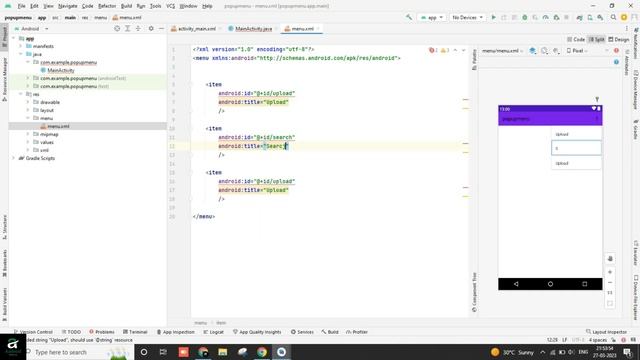Screen dimensions: 640x360
Task: Go to next highlighted error arrow
Action: click(x=464, y=50)
